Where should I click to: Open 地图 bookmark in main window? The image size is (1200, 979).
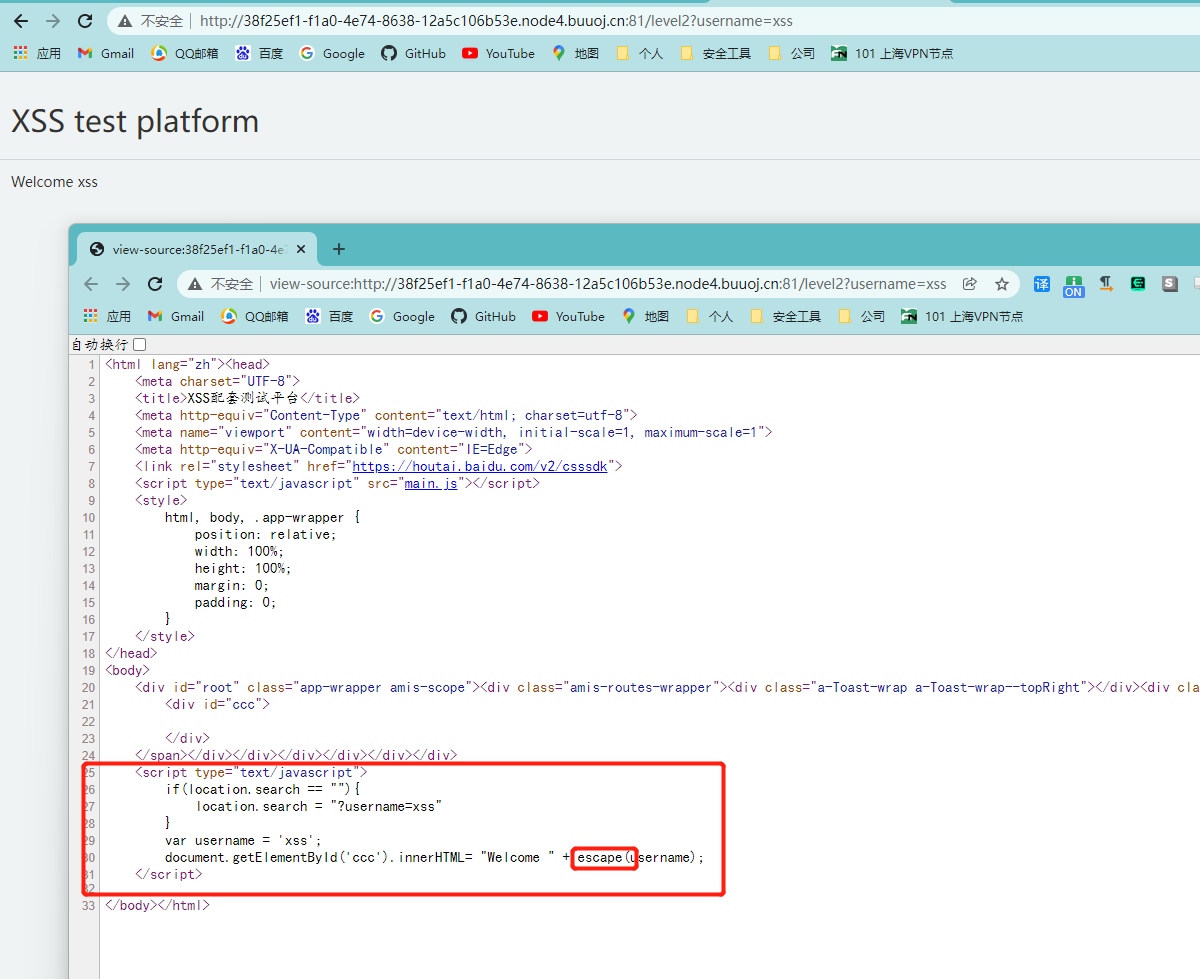tap(576, 53)
